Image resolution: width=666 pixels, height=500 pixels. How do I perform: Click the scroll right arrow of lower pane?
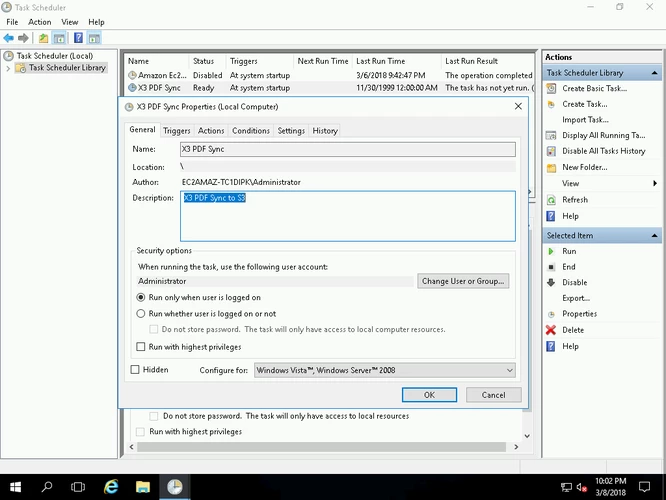[516, 447]
